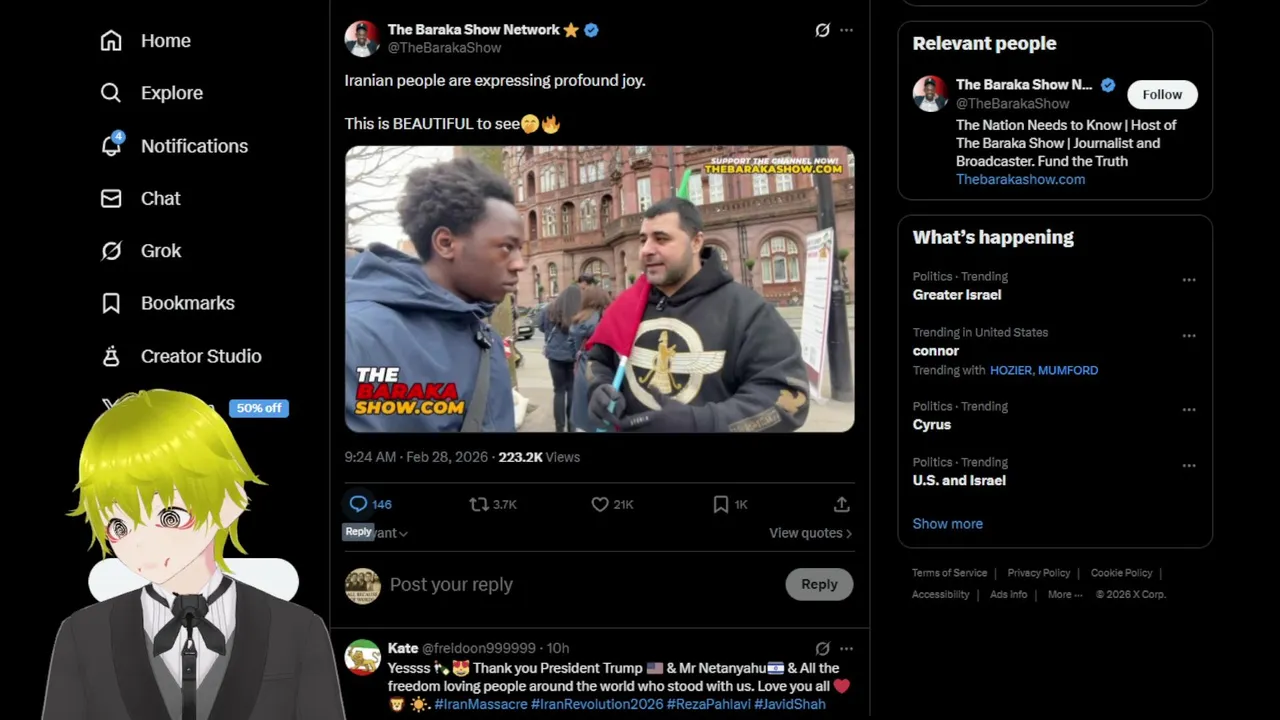Open Privacy Policy footer link
The width and height of the screenshot is (1280, 720).
pos(1038,573)
